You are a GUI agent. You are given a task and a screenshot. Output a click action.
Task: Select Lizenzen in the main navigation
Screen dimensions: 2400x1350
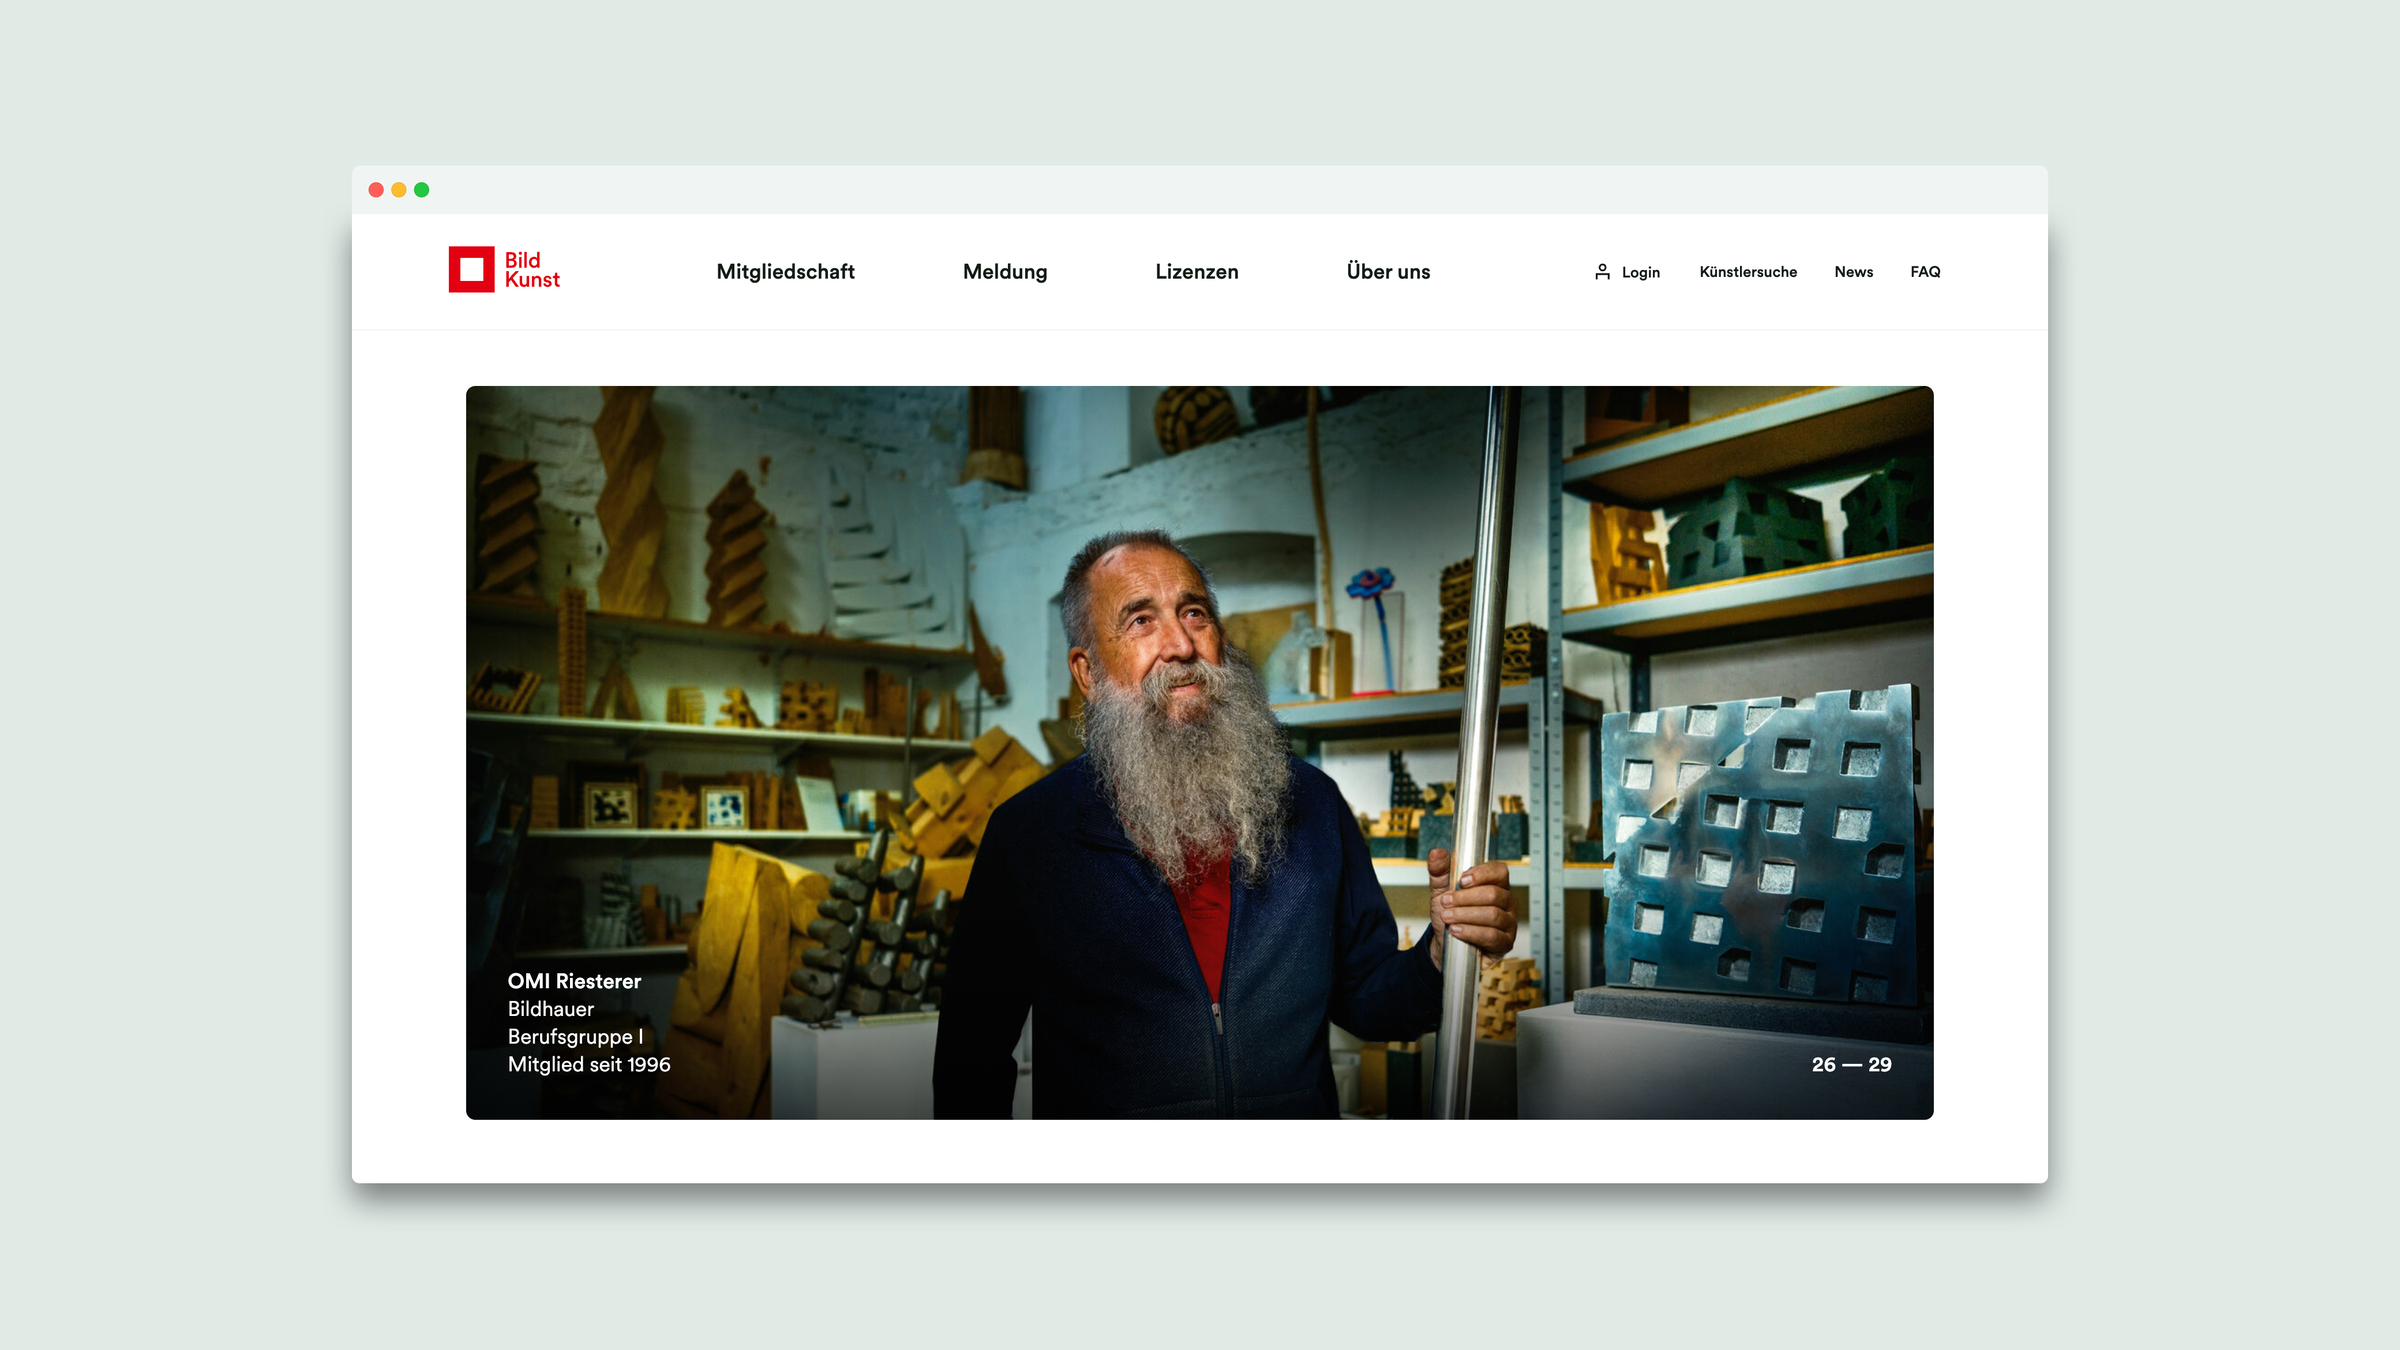pos(1196,272)
